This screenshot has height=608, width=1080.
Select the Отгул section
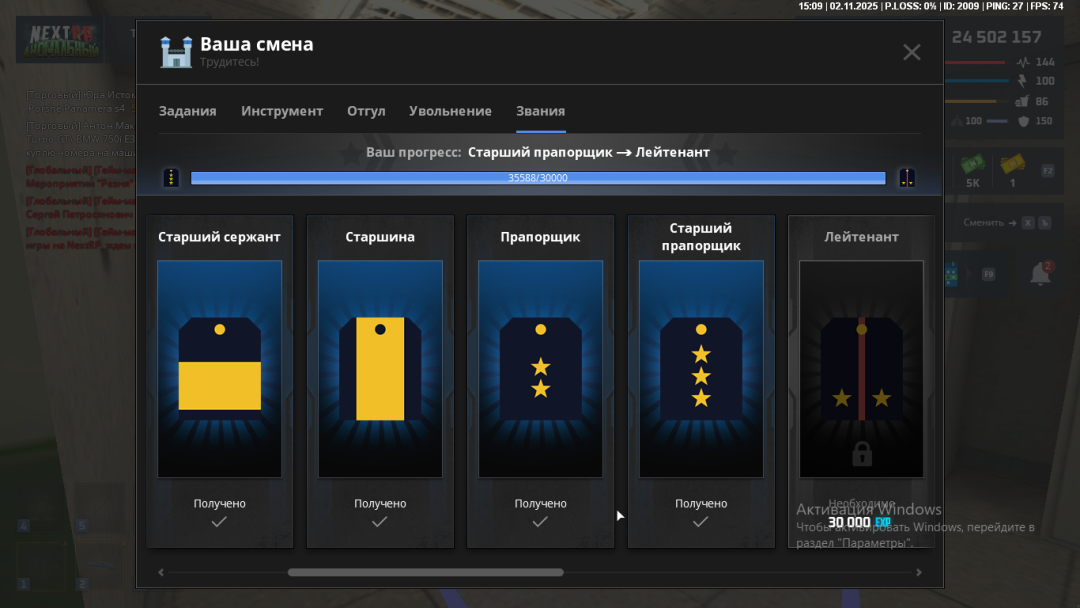[366, 111]
